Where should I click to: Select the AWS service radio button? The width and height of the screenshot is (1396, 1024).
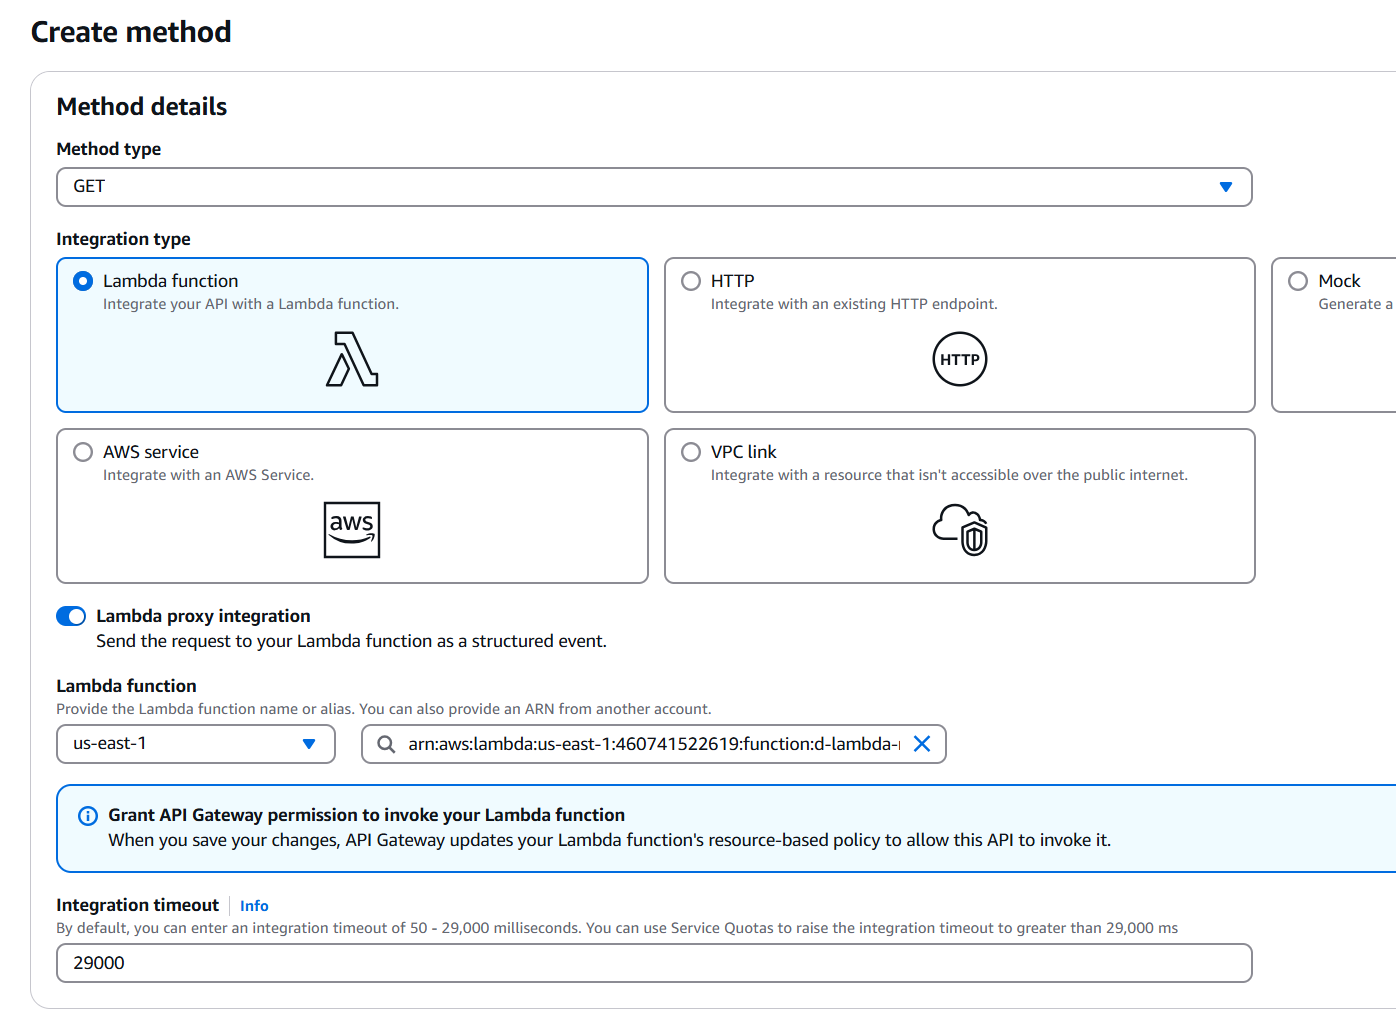[84, 453]
